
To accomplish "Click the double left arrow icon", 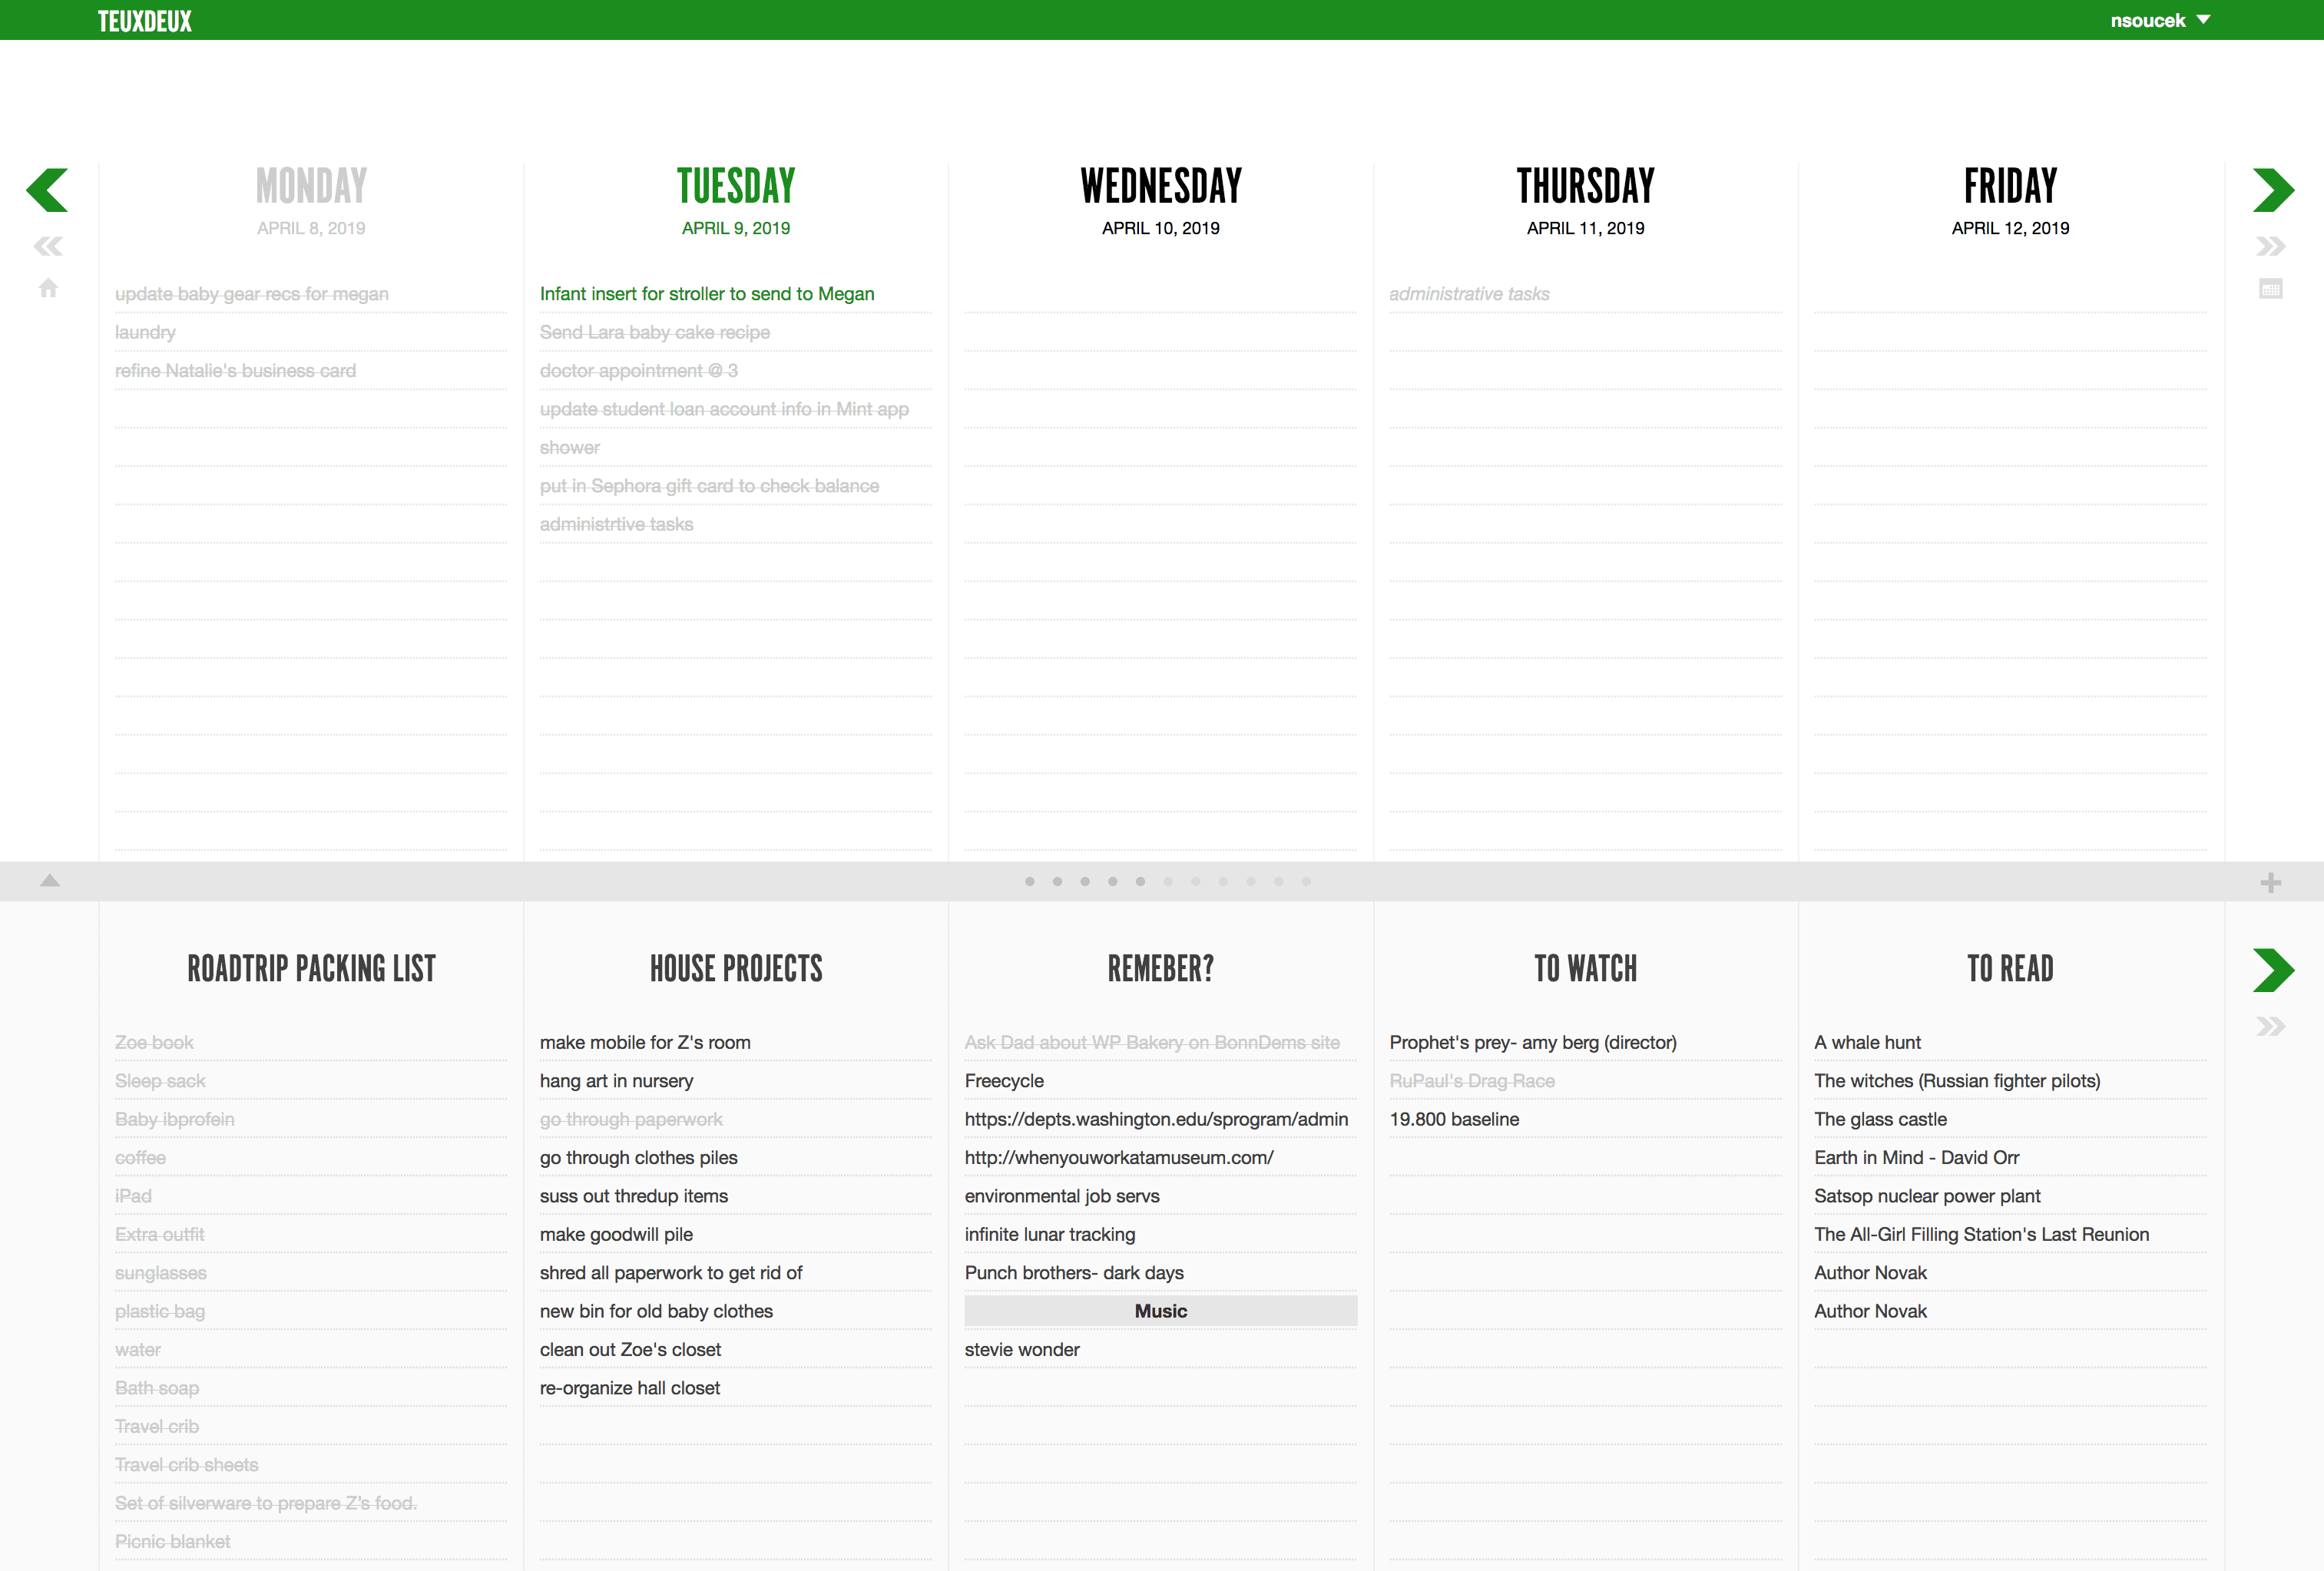I will 48,246.
